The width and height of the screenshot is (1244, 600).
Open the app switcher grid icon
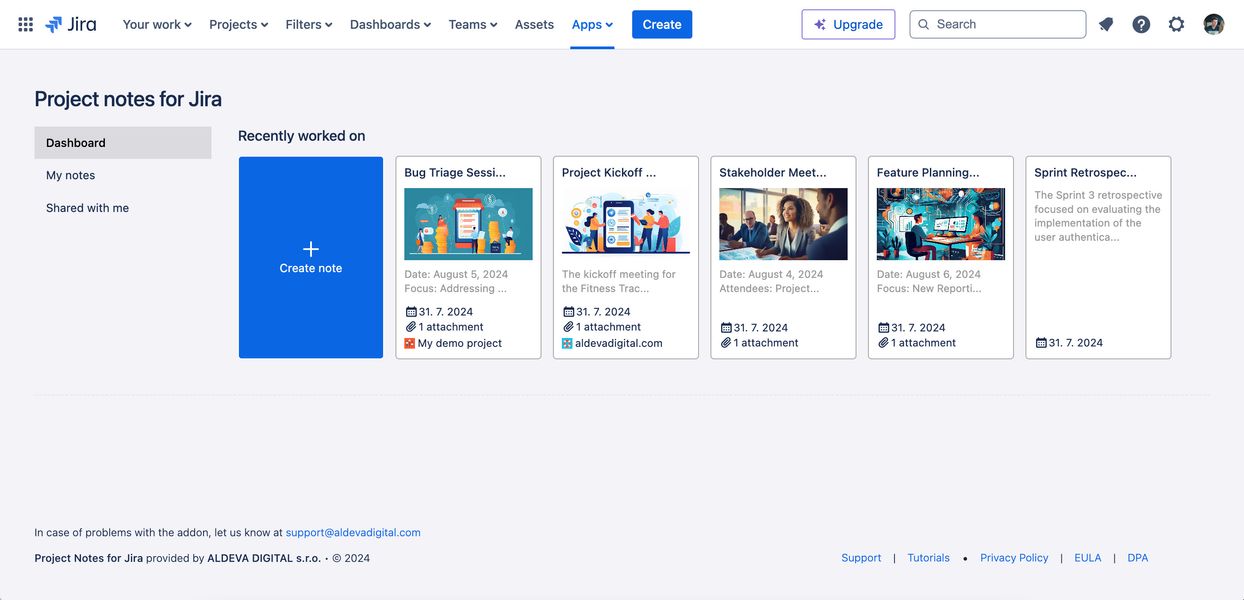click(x=26, y=24)
